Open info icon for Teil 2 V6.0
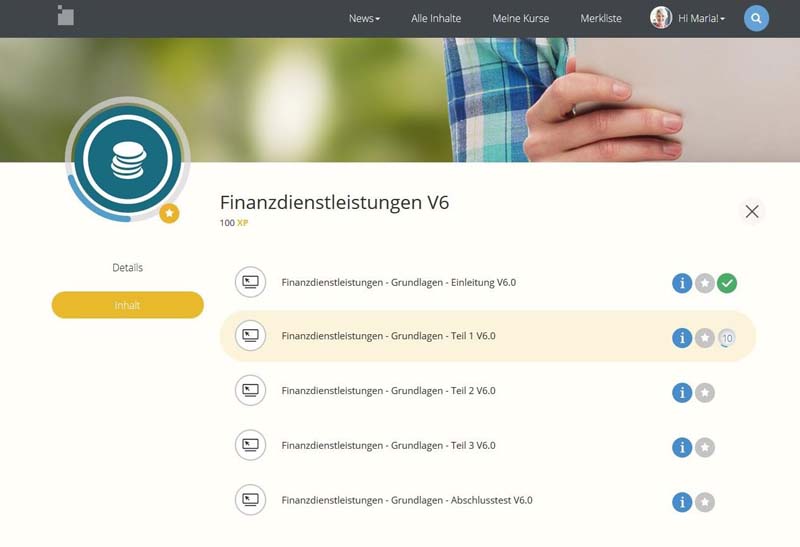800x547 pixels. [x=682, y=392]
